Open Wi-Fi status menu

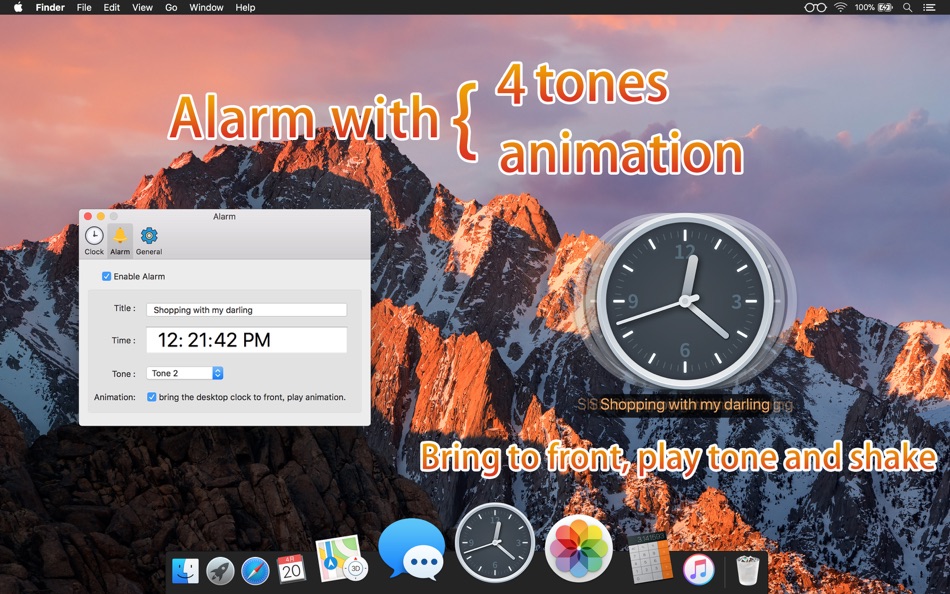(x=840, y=7)
